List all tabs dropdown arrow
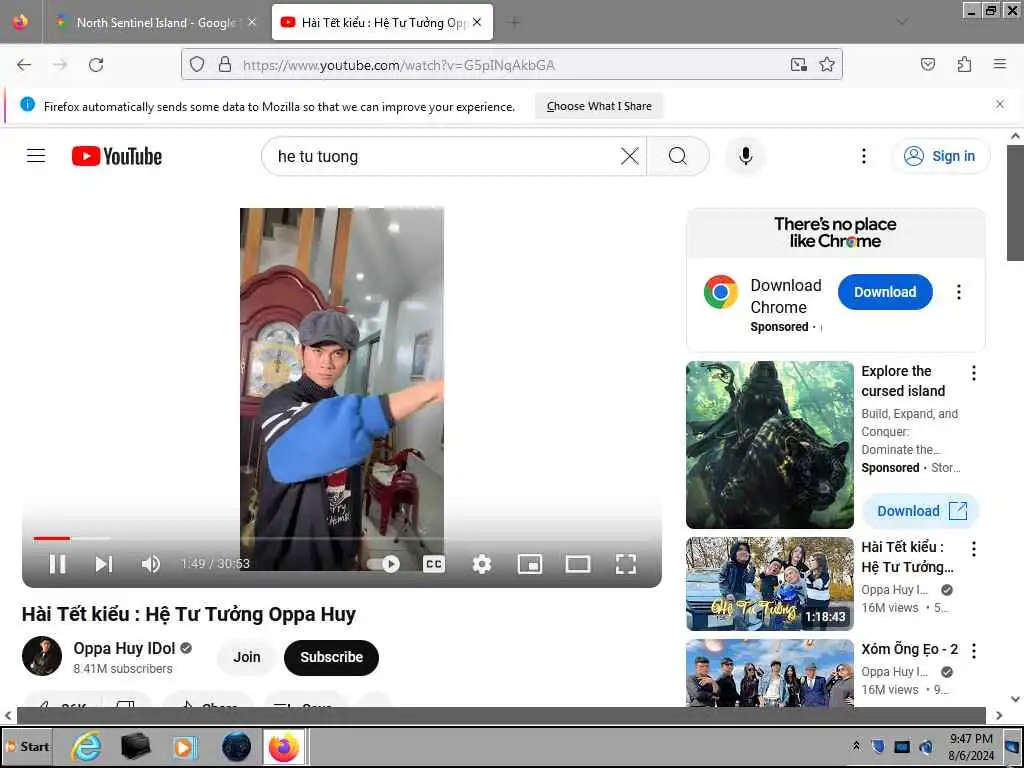 click(x=902, y=22)
